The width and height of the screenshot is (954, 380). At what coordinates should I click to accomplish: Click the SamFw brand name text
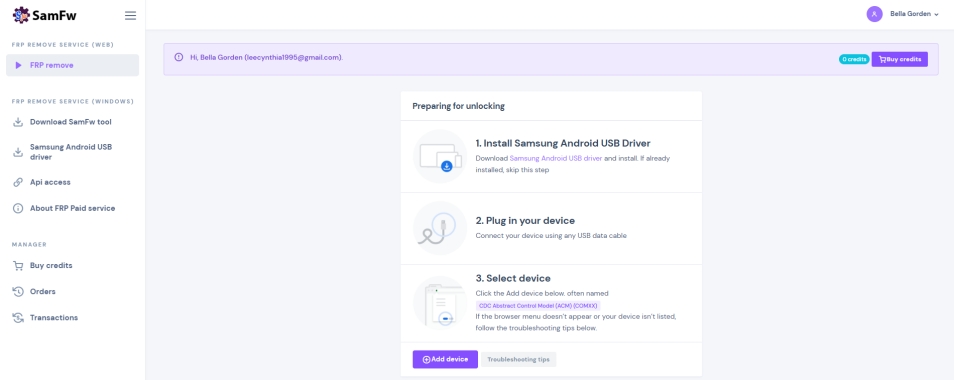(x=54, y=15)
